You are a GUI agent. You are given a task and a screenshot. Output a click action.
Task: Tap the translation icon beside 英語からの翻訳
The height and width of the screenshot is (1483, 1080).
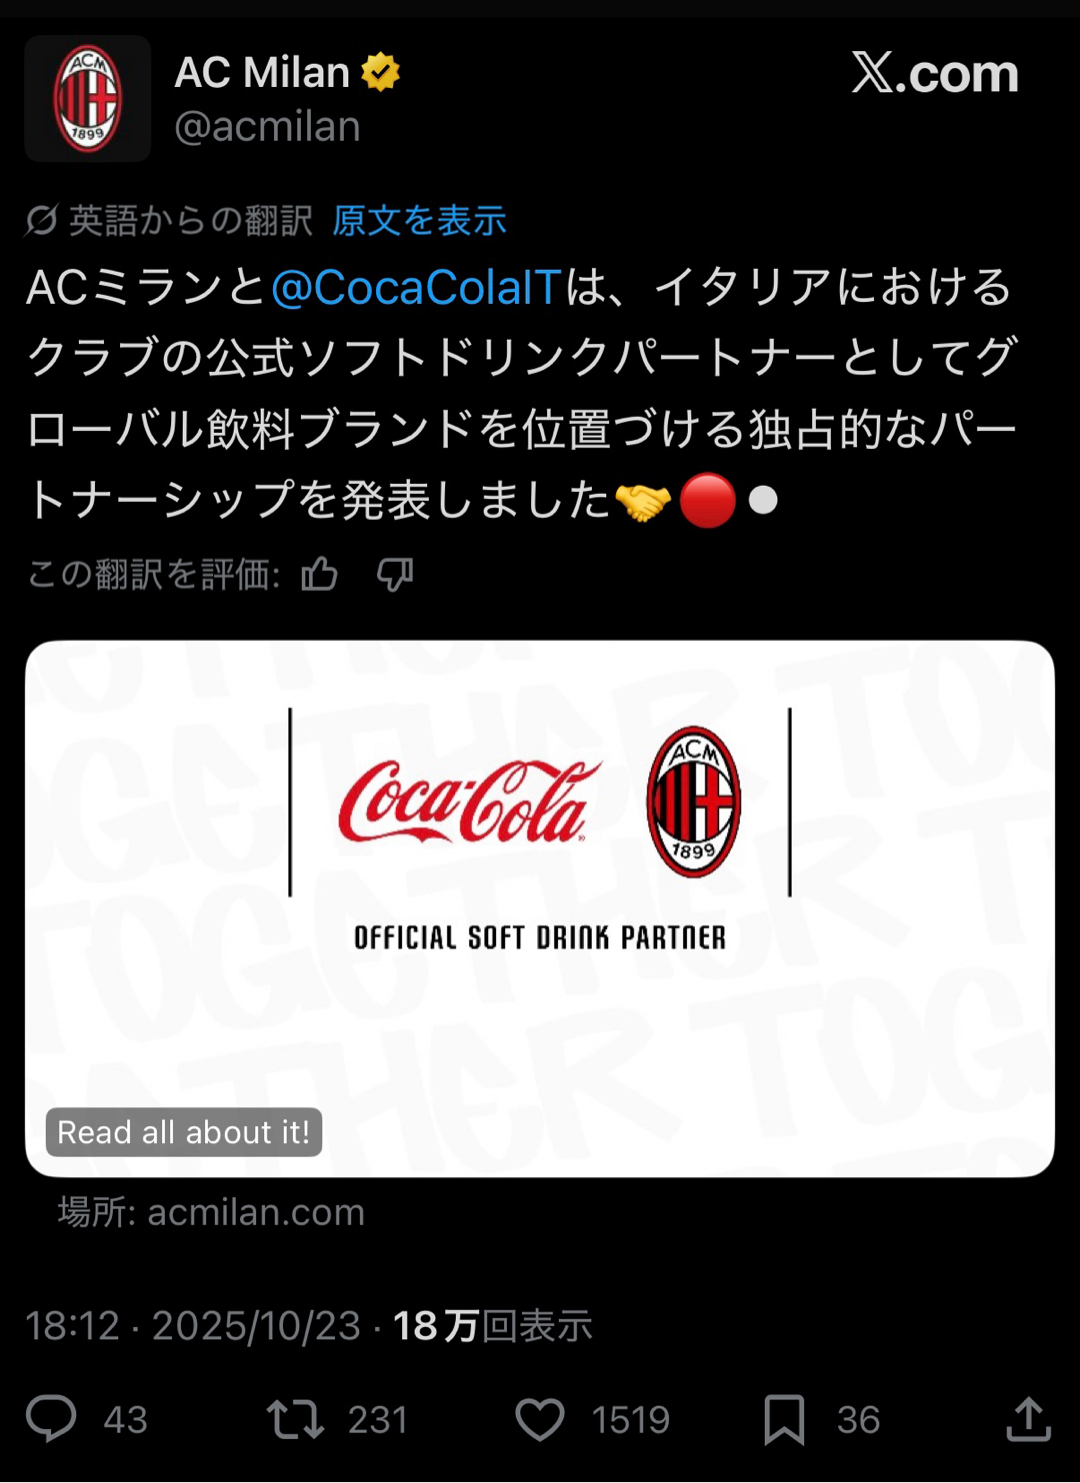point(41,220)
